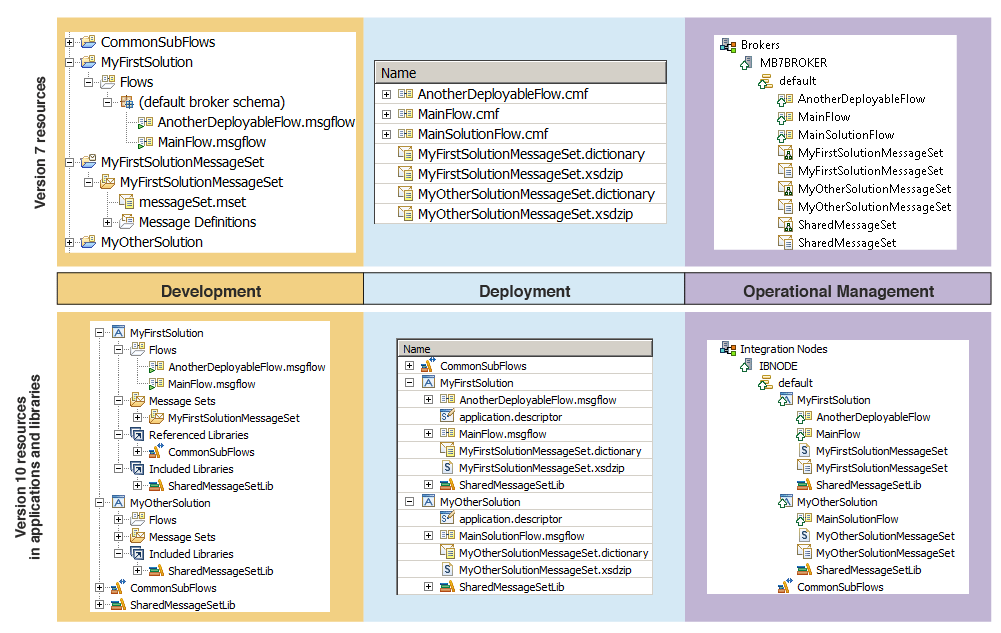
Task: Click the default broker schema icon
Action: click(x=126, y=102)
